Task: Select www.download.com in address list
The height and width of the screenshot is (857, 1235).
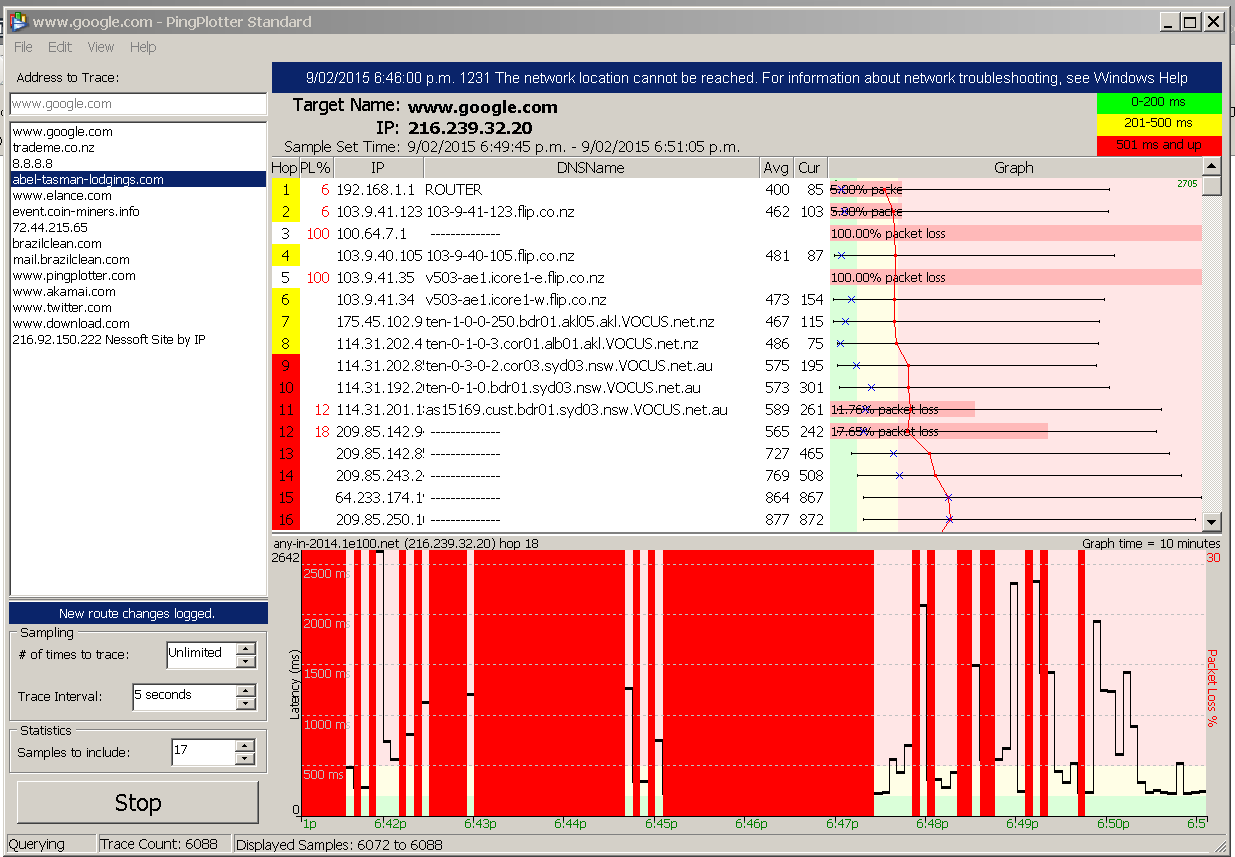Action: click(x=138, y=324)
